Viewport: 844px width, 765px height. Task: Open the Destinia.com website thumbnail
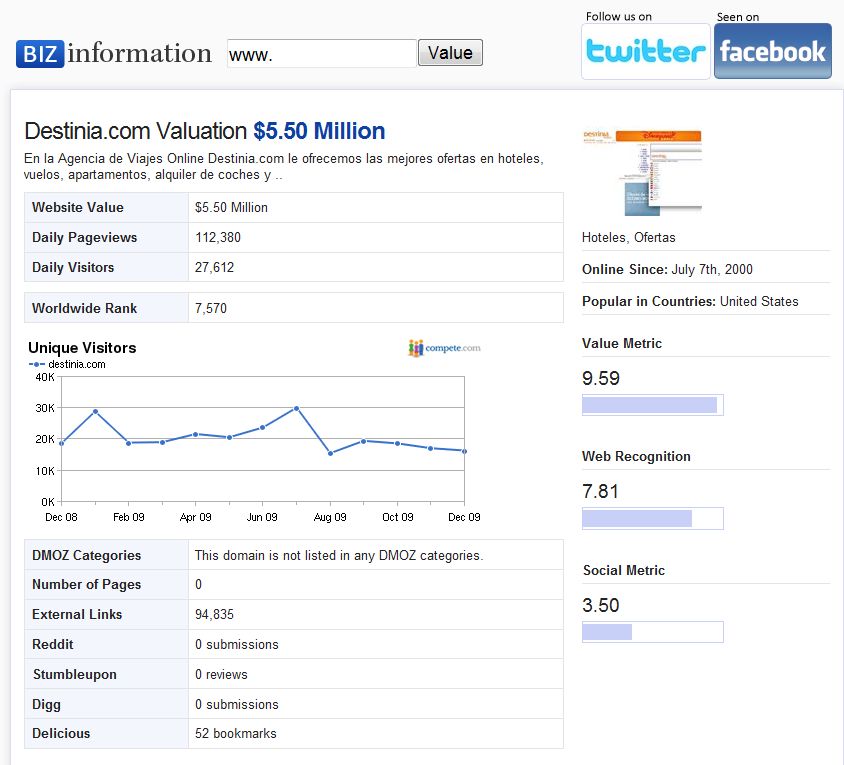[643, 173]
